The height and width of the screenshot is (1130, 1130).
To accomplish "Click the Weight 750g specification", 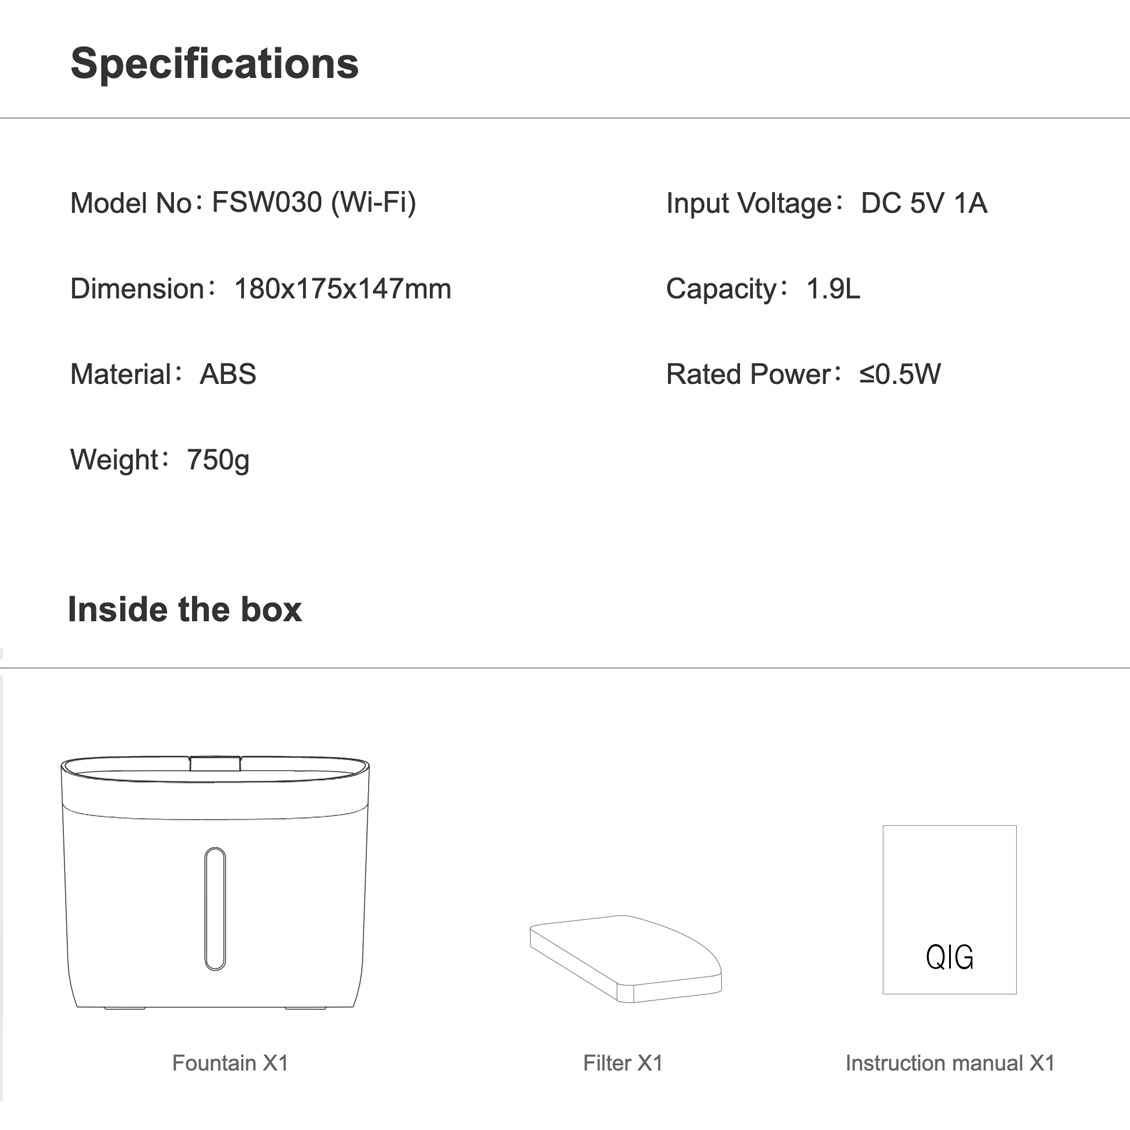I will pyautogui.click(x=160, y=460).
